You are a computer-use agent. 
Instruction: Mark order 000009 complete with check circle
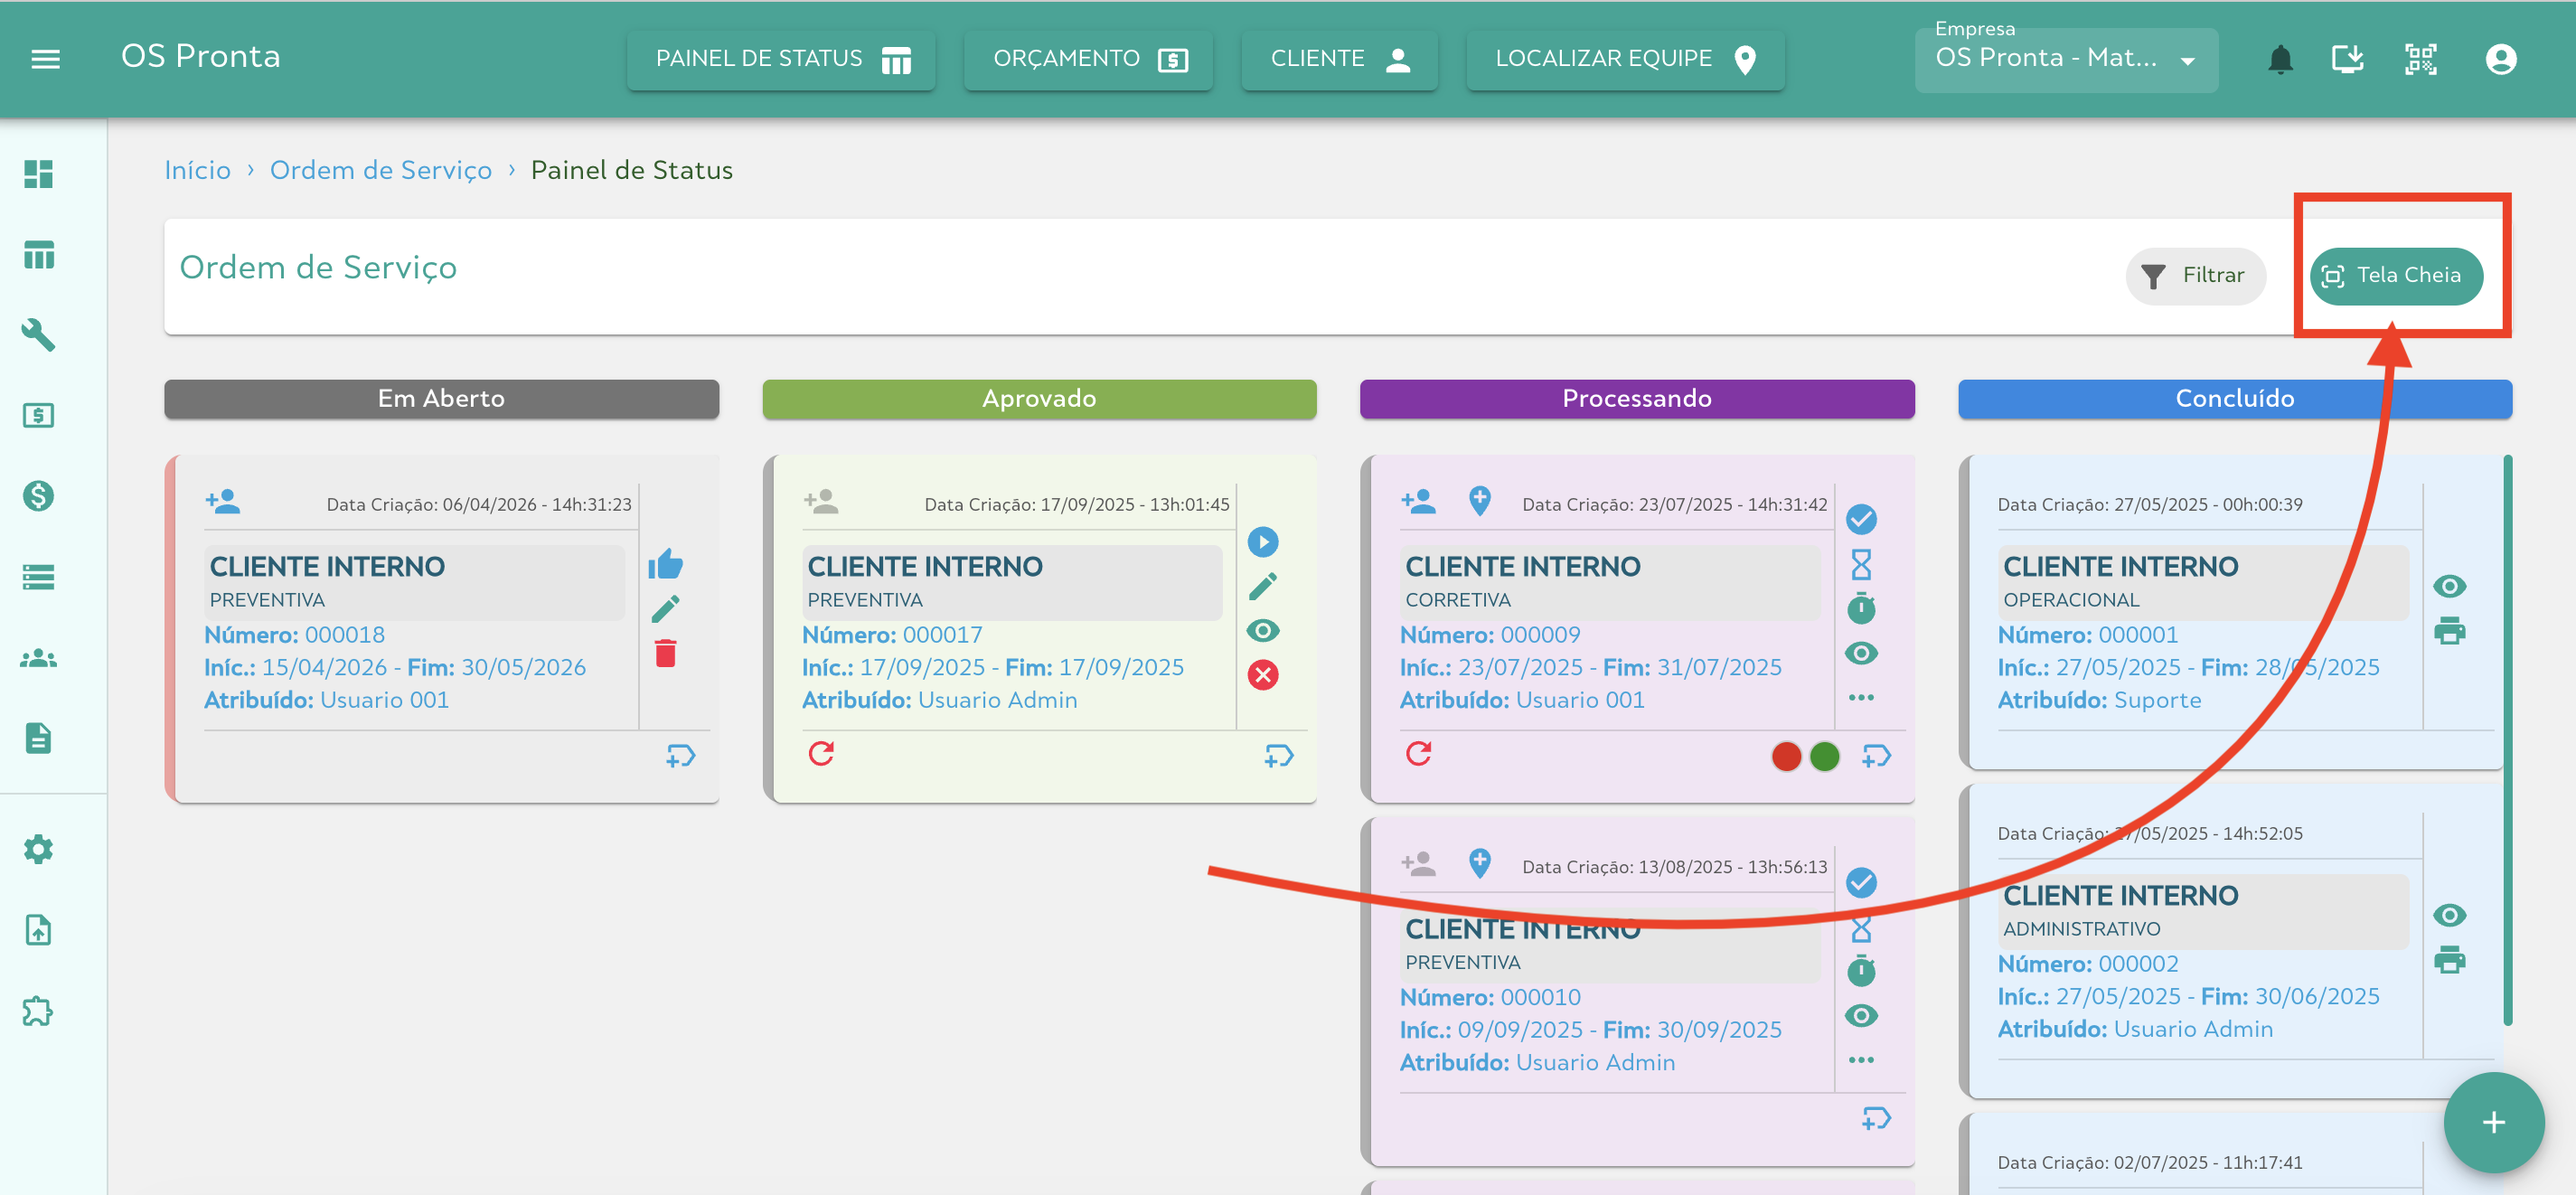[1860, 519]
